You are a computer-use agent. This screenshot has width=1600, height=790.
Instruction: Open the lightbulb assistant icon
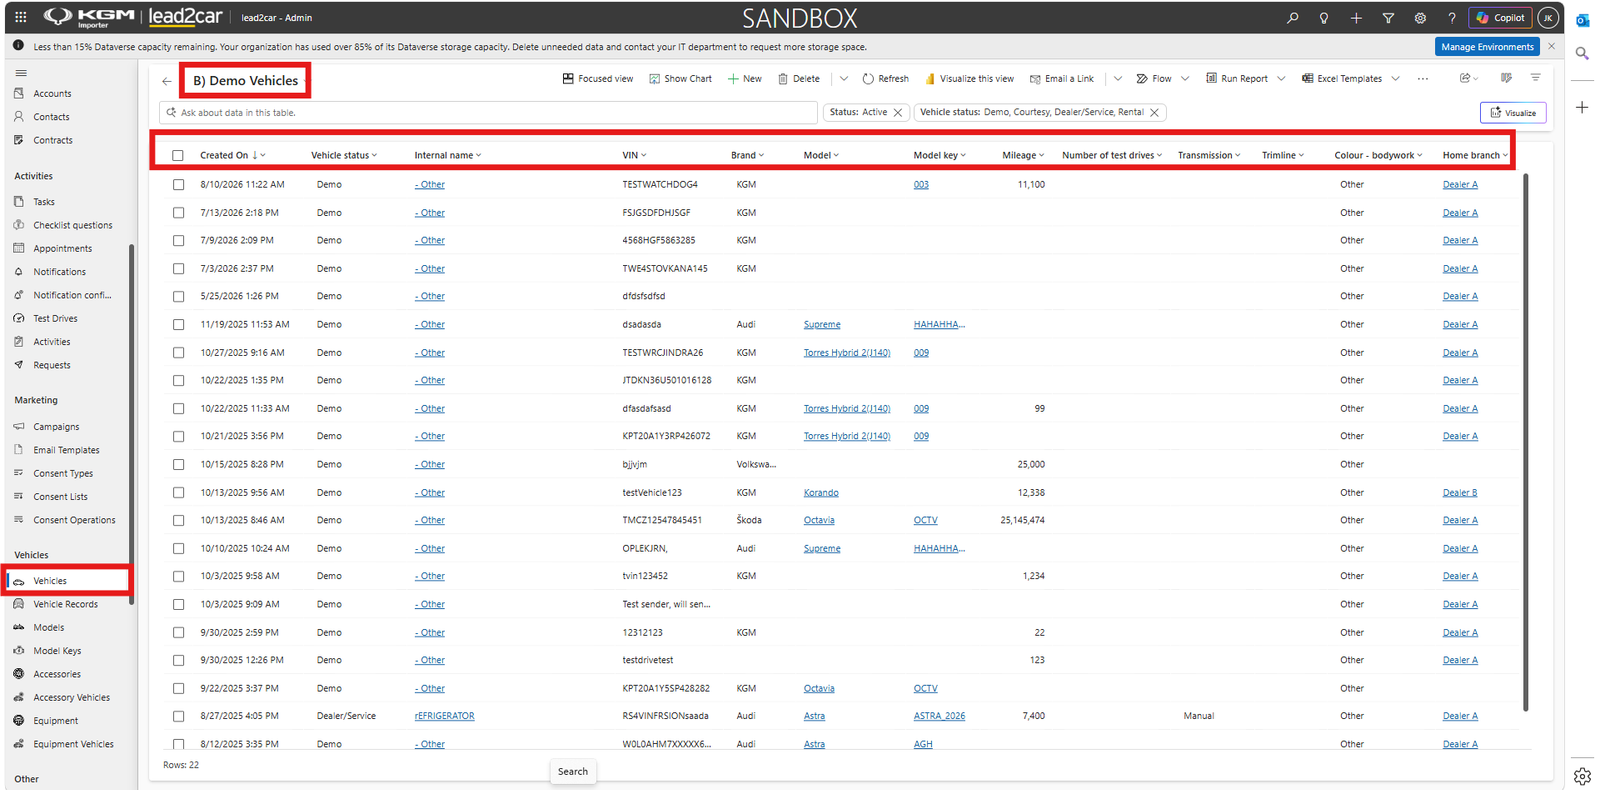click(x=1324, y=18)
